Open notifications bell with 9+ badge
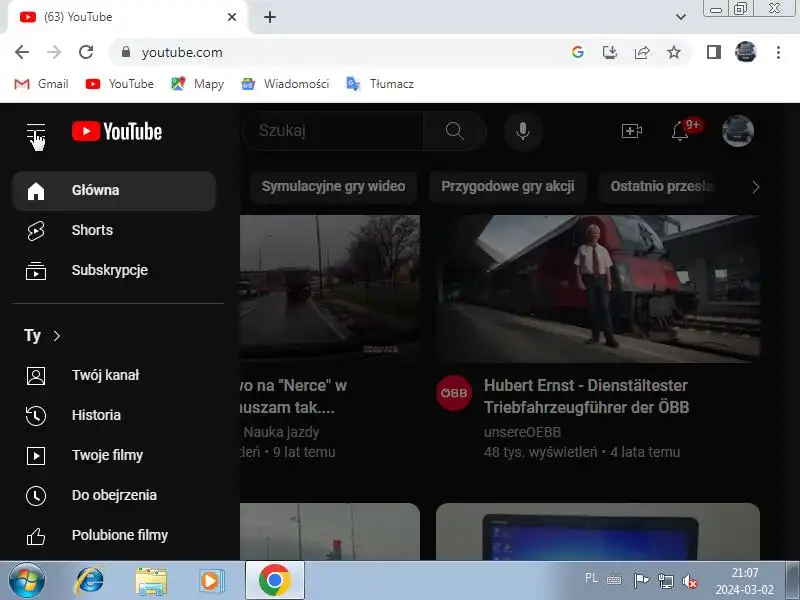 point(681,131)
